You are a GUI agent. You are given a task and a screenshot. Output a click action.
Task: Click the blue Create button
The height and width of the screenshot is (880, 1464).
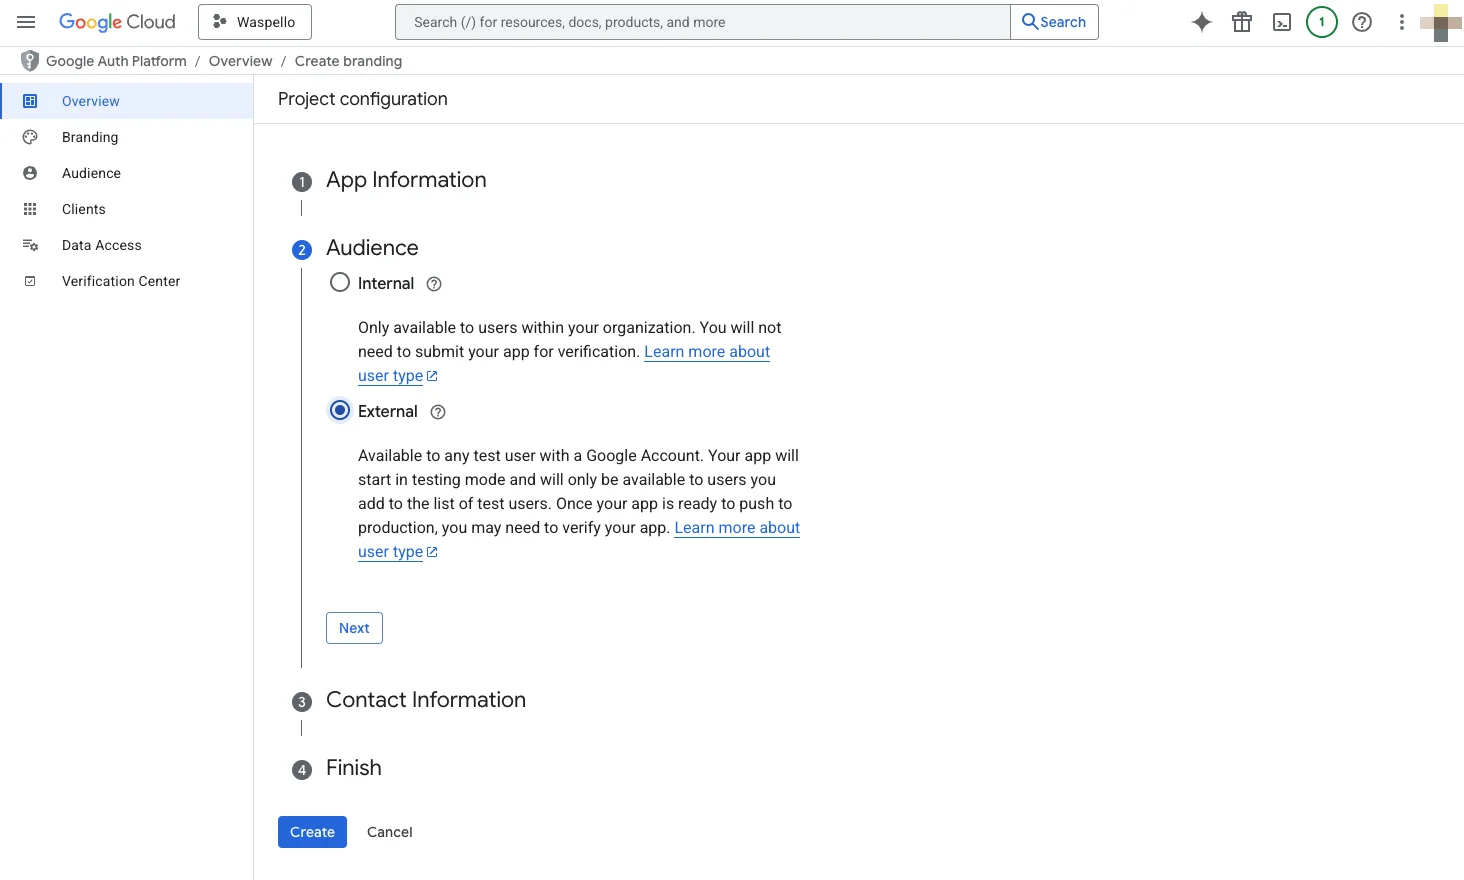[312, 832]
